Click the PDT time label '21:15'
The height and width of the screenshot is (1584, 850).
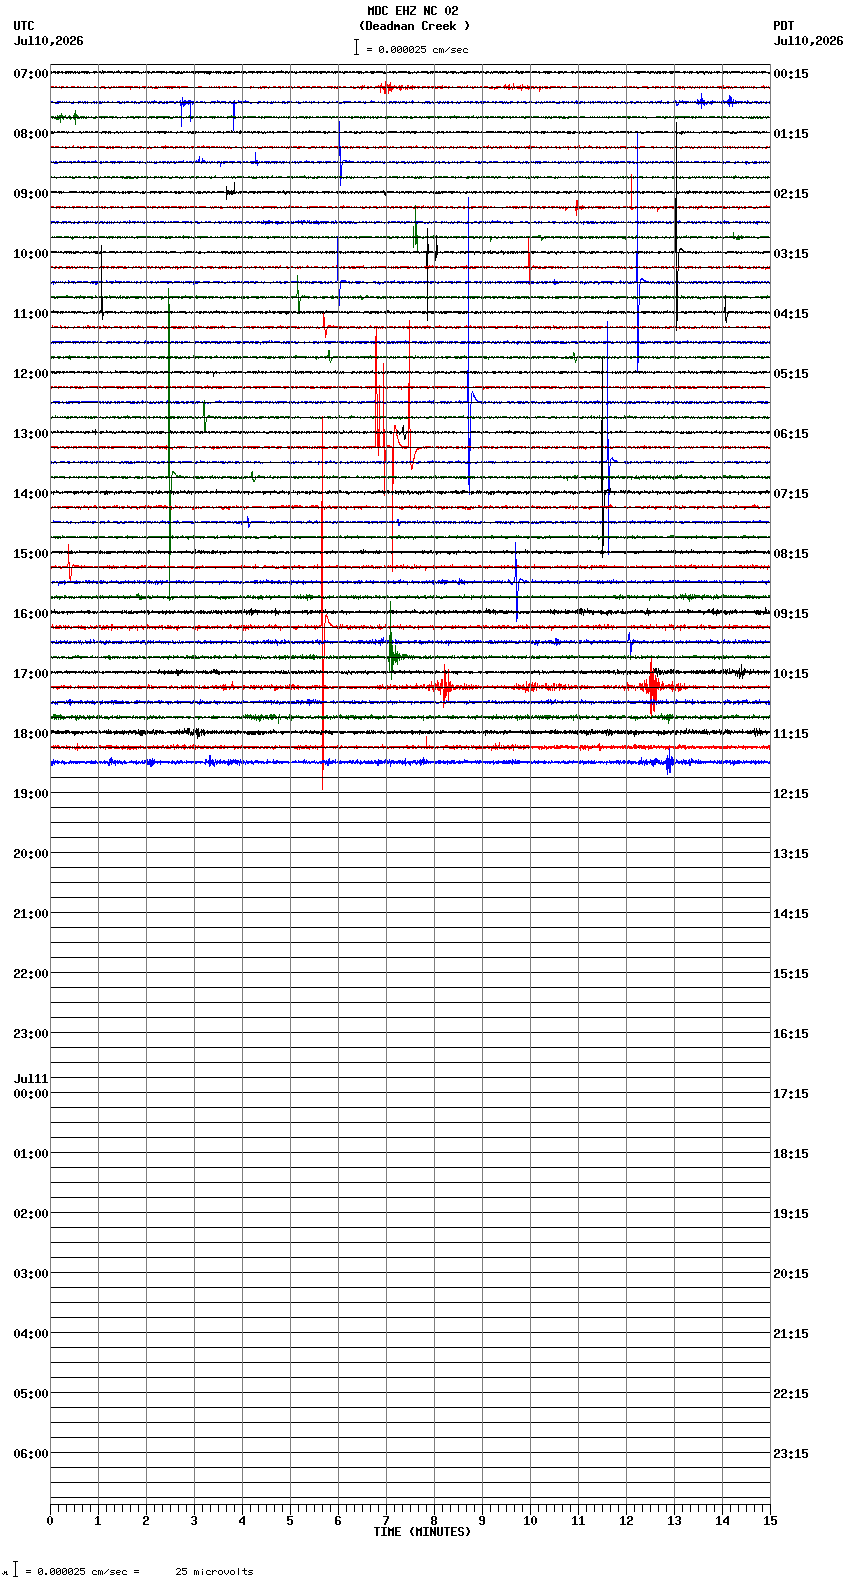coord(791,1334)
